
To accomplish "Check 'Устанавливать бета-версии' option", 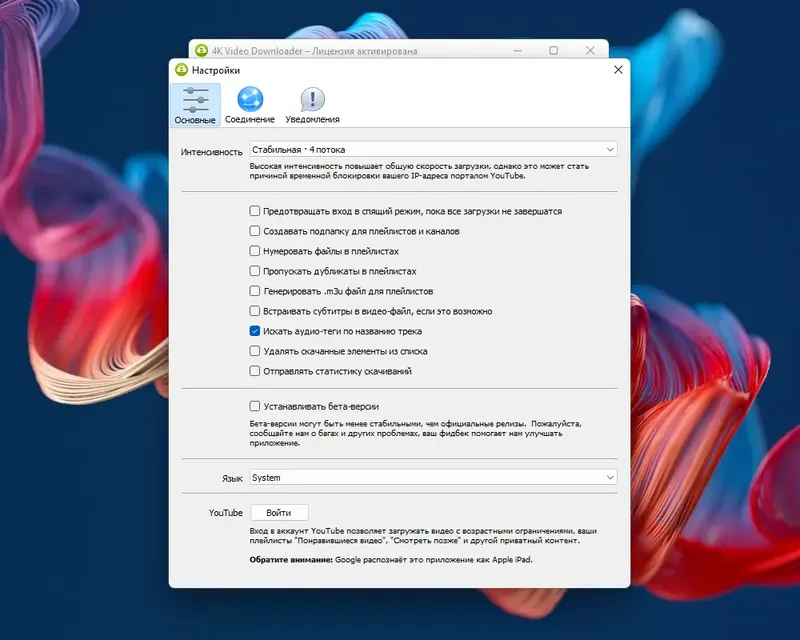I will click(x=254, y=407).
